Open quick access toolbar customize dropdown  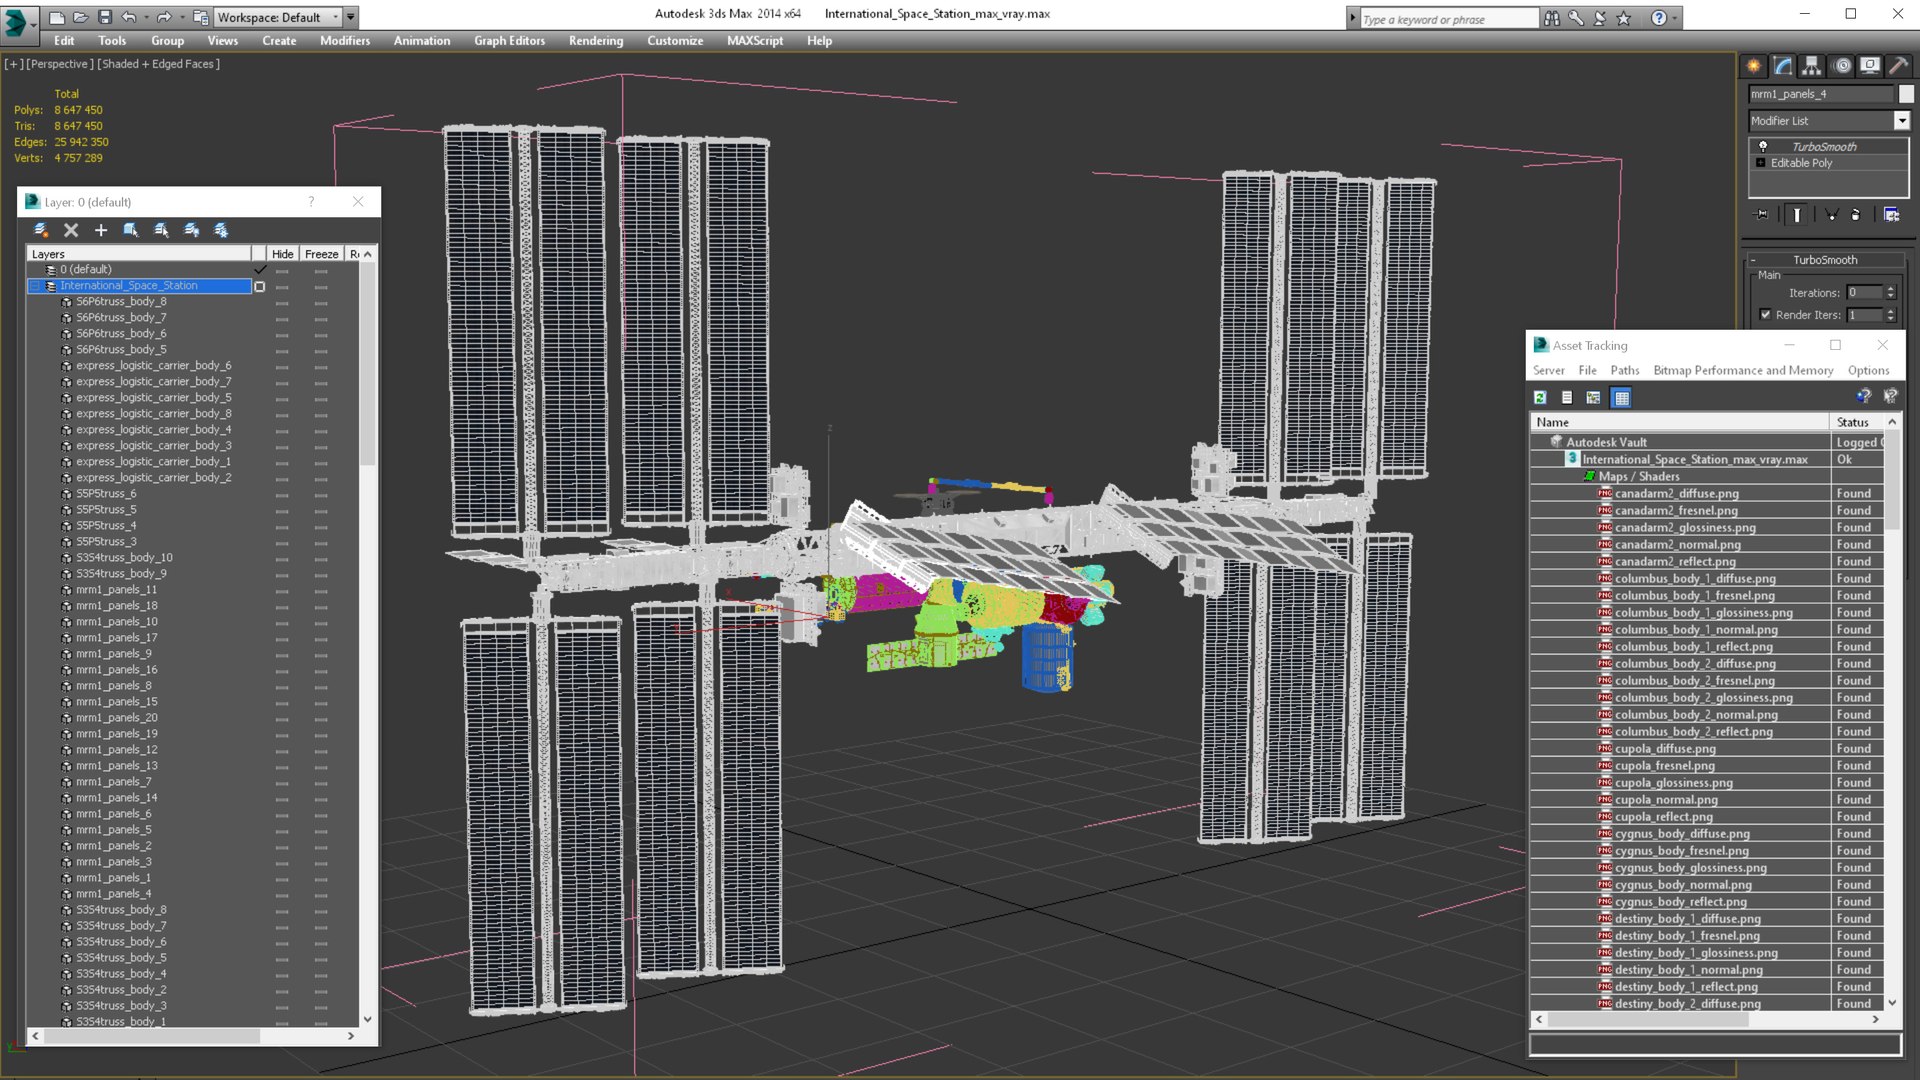click(351, 17)
